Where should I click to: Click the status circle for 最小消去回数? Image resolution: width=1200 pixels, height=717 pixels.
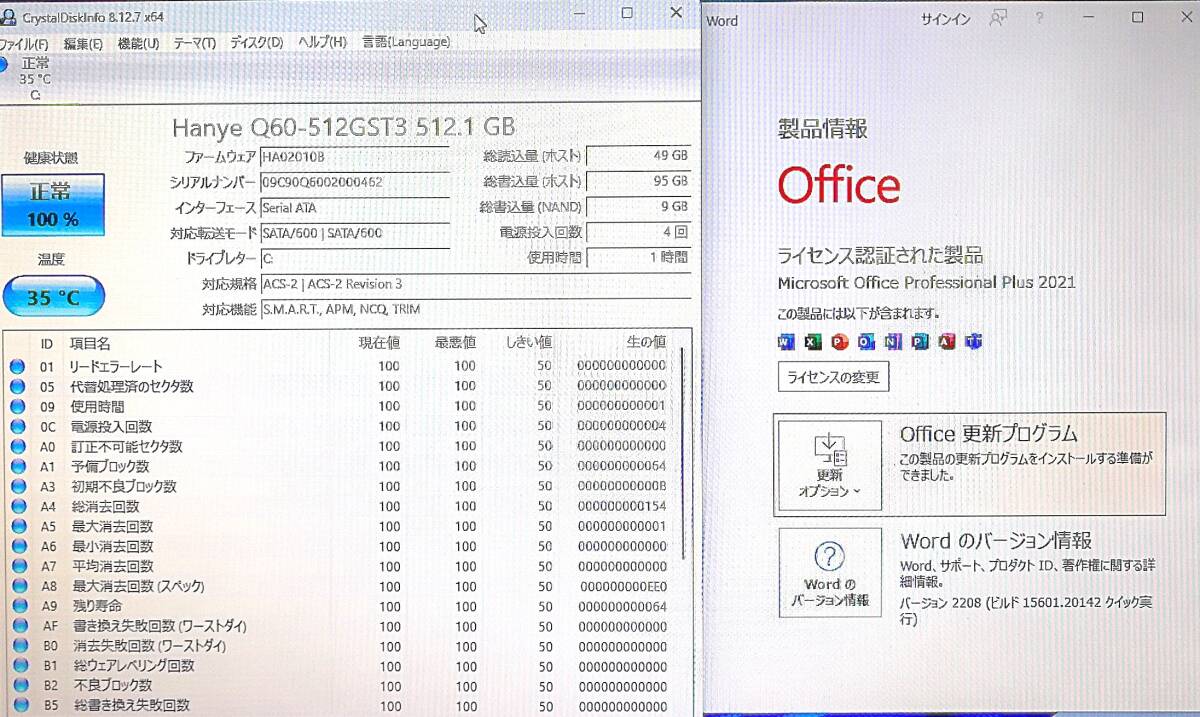click(x=17, y=546)
